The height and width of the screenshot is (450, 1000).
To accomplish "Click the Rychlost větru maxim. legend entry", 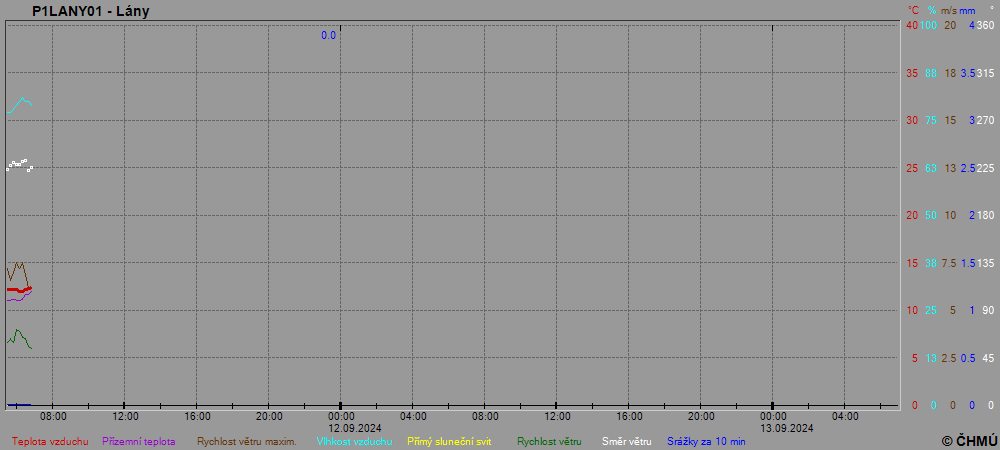I will [x=246, y=441].
